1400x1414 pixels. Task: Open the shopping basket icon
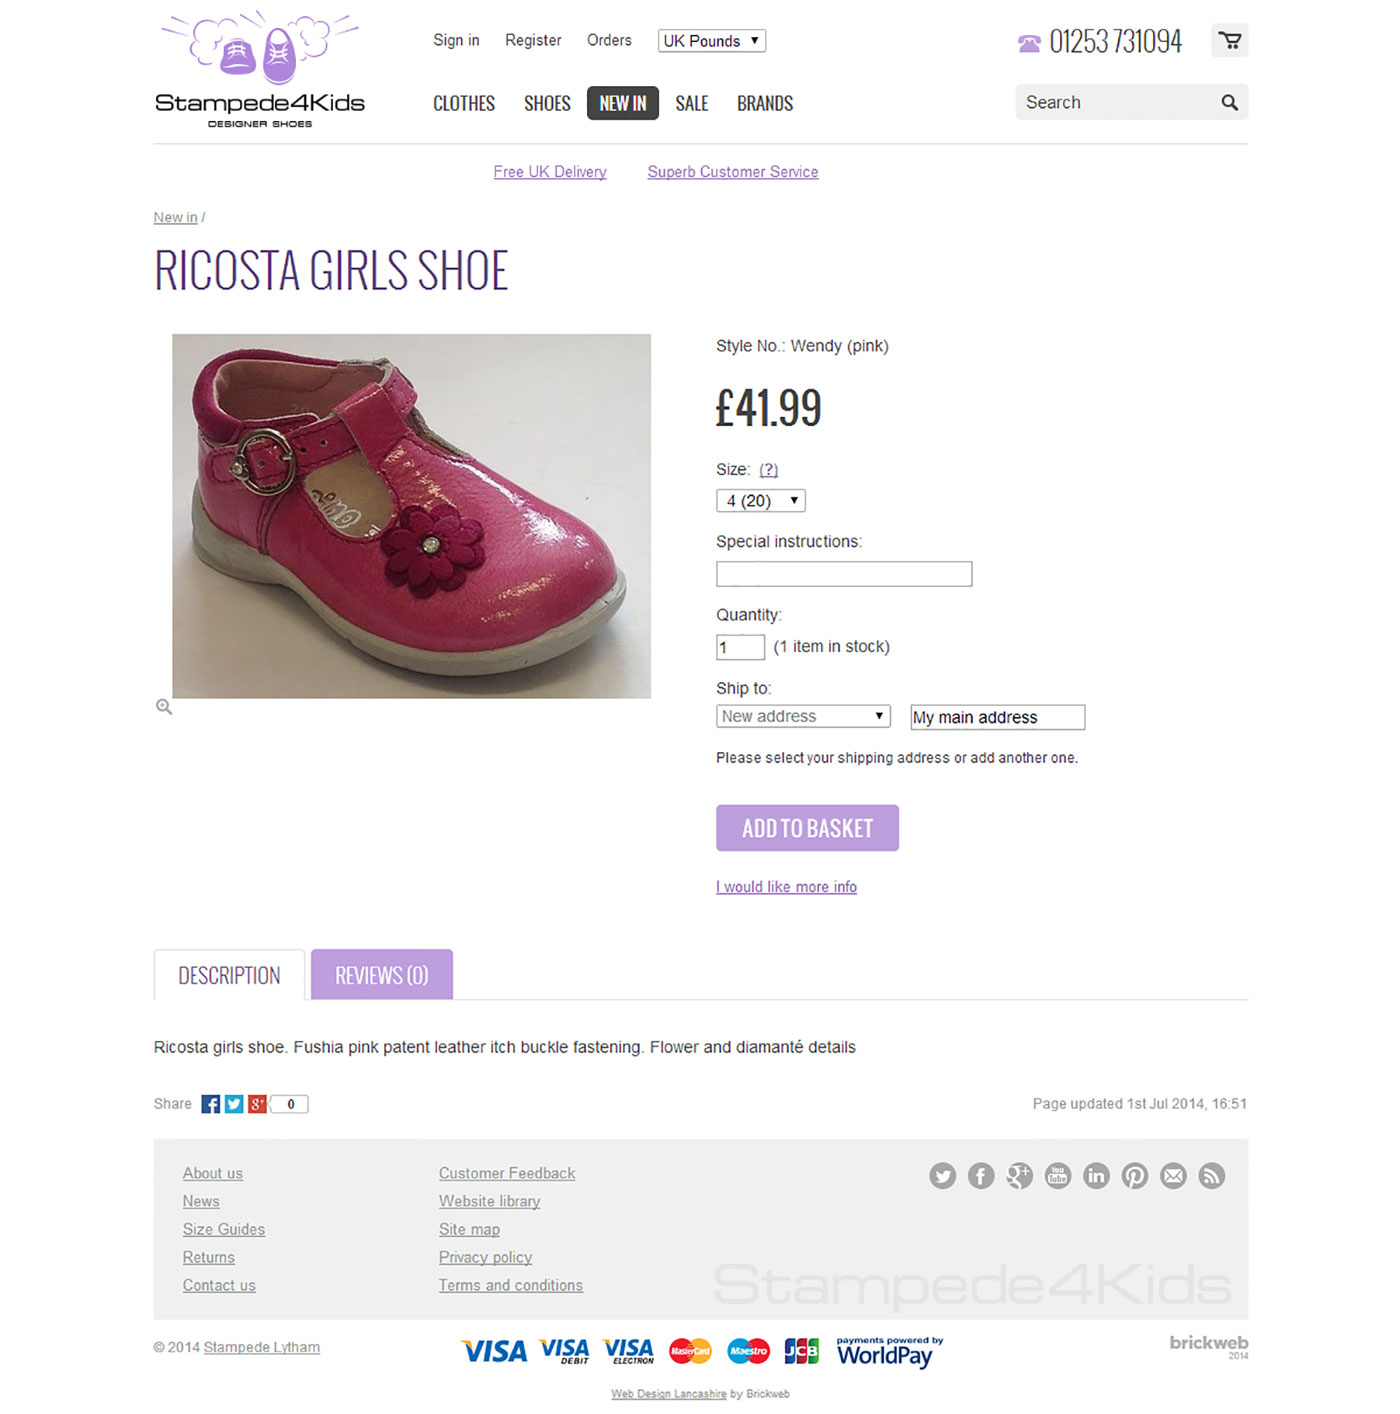1230,41
